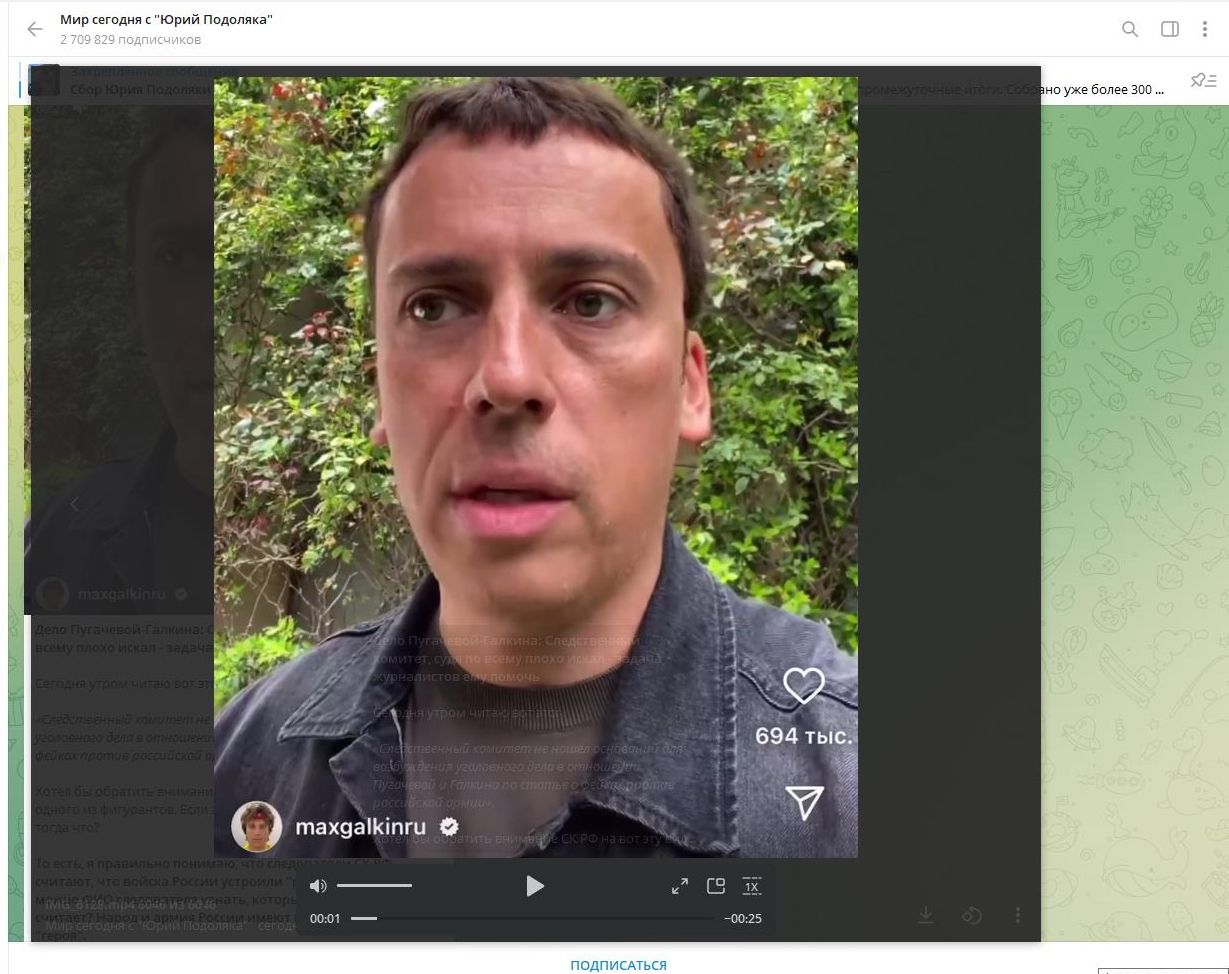The height and width of the screenshot is (974, 1229).
Task: Enter fullscreen mode for the video
Action: click(679, 886)
